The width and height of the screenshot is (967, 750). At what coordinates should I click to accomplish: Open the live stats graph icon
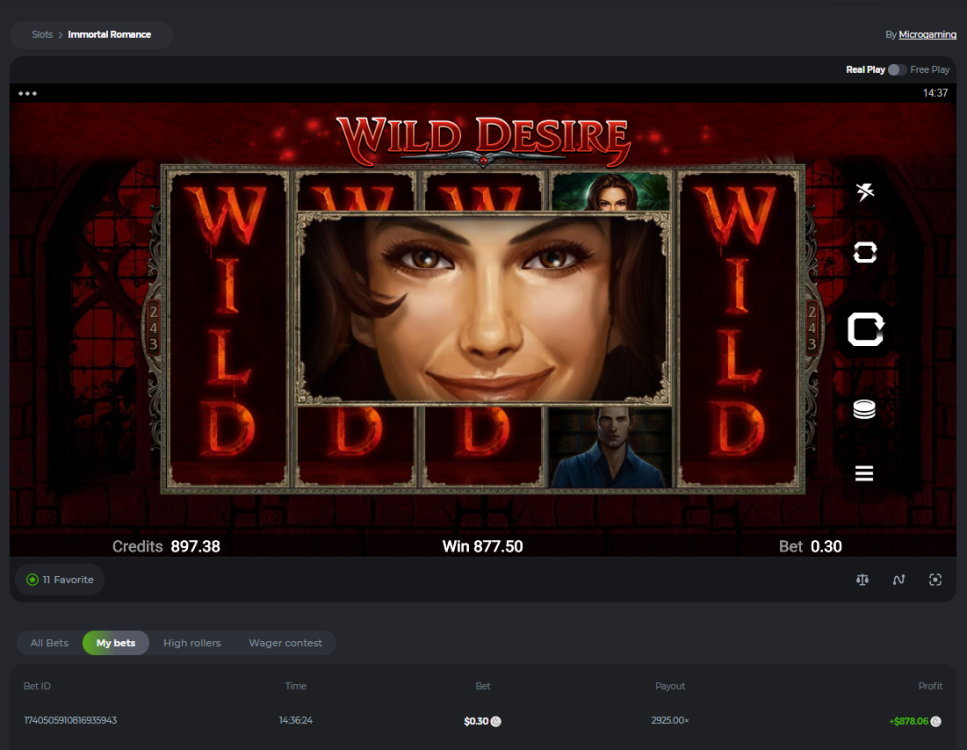pyautogui.click(x=899, y=580)
